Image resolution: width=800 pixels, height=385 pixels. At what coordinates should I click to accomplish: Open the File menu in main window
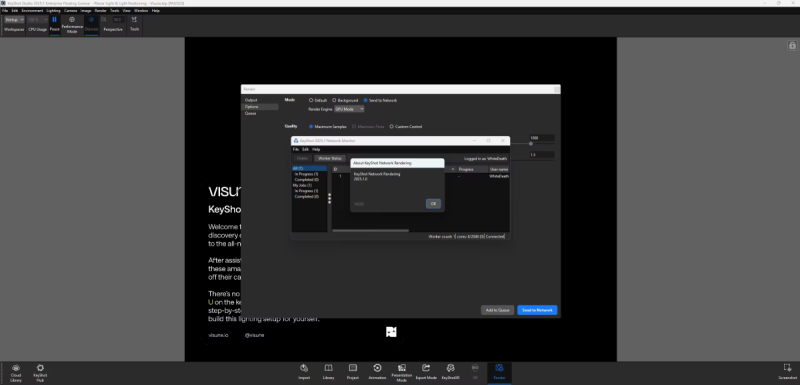coord(5,10)
